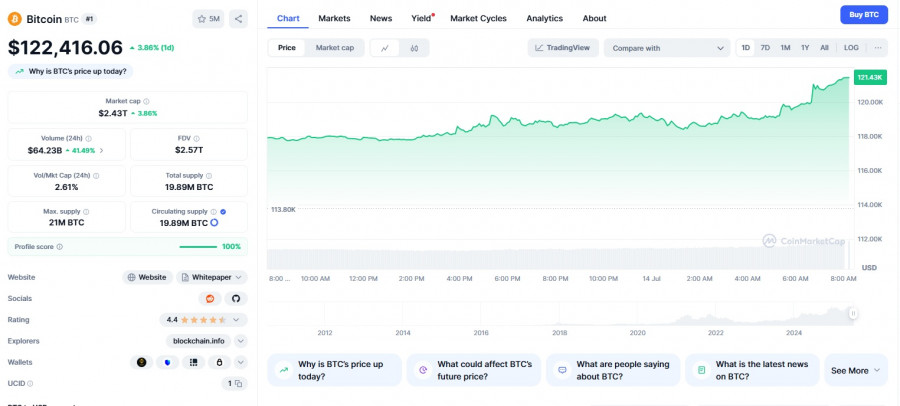Click the Profile score progress bar

pyautogui.click(x=198, y=247)
